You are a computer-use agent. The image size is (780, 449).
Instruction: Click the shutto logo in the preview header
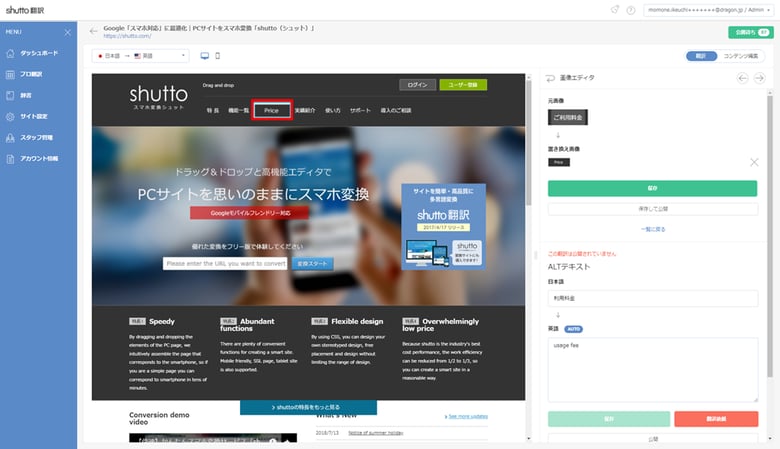(x=159, y=96)
